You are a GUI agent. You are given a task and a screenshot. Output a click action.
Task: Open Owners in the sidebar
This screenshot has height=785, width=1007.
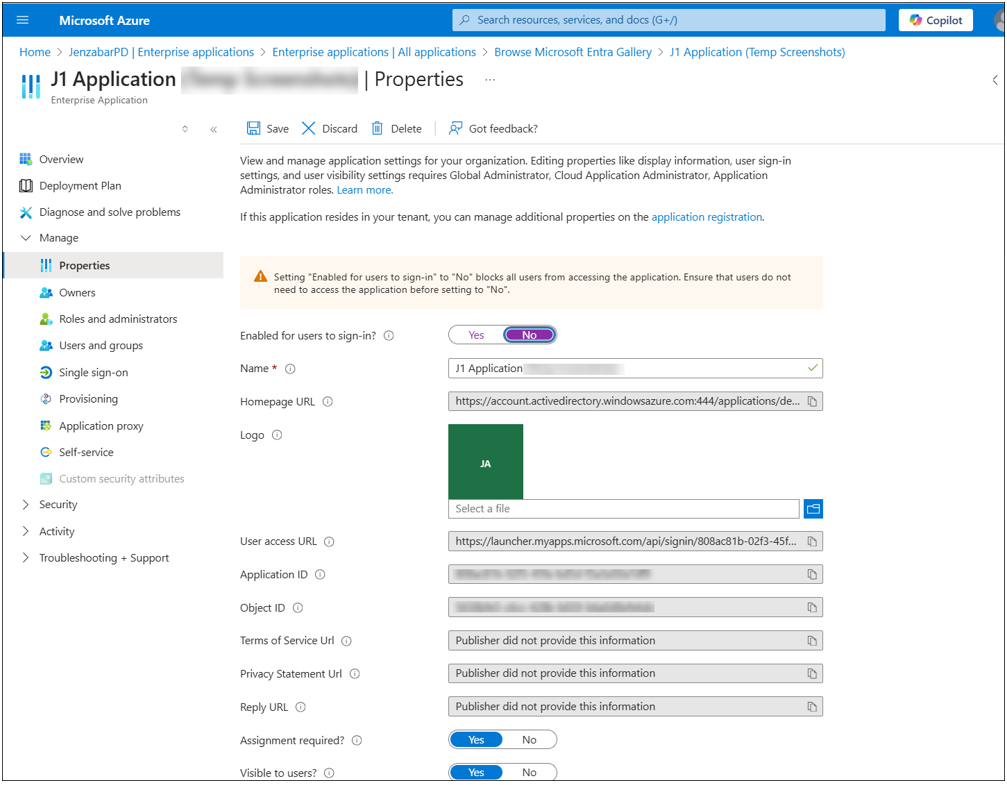pyautogui.click(x=77, y=292)
